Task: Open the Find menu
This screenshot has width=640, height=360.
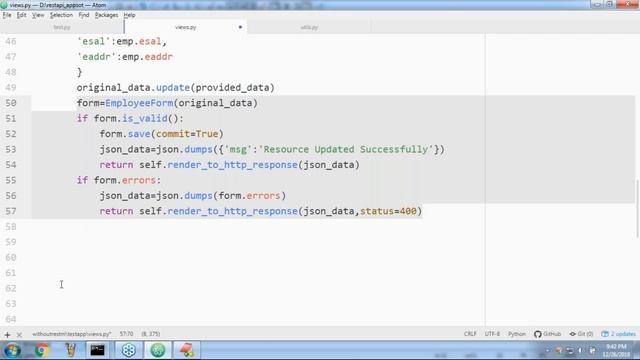Action: 84,15
